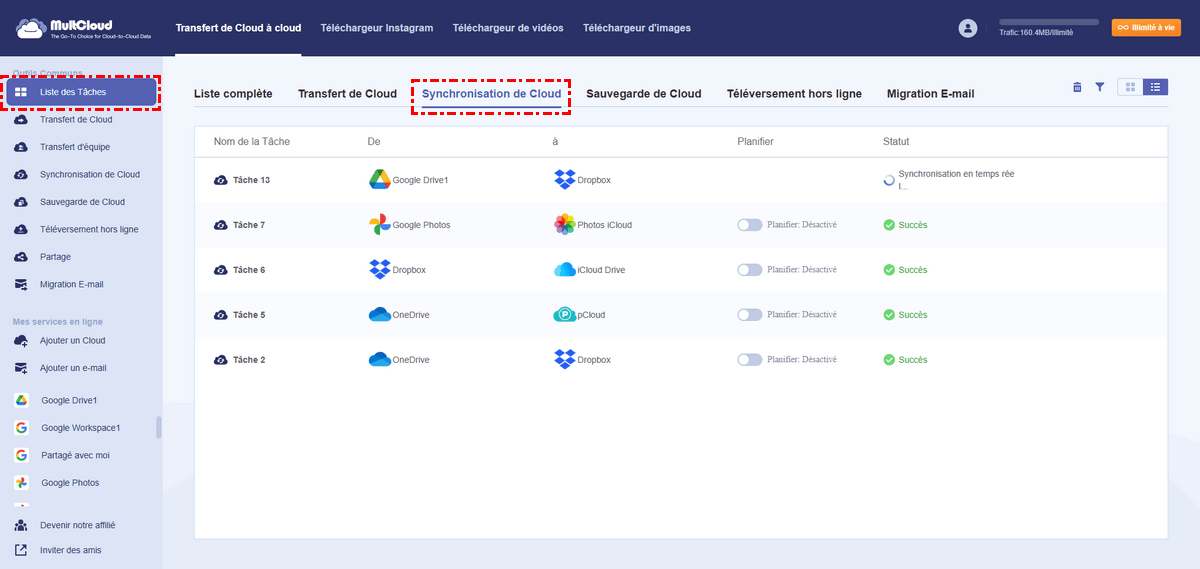Viewport: 1200px width, 569px height.
Task: Open the Sauvegarde de Cloud tab
Action: tap(643, 94)
